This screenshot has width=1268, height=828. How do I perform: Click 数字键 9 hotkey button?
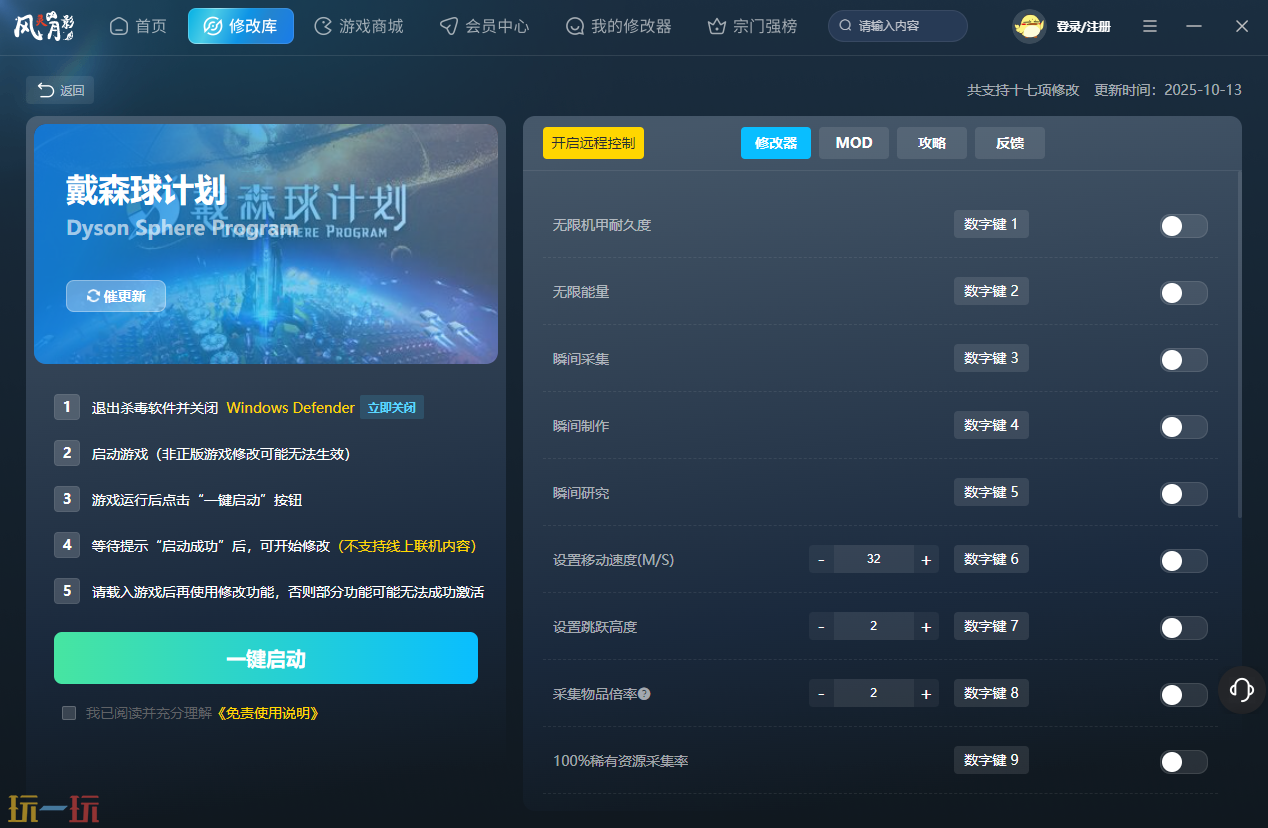pos(991,760)
